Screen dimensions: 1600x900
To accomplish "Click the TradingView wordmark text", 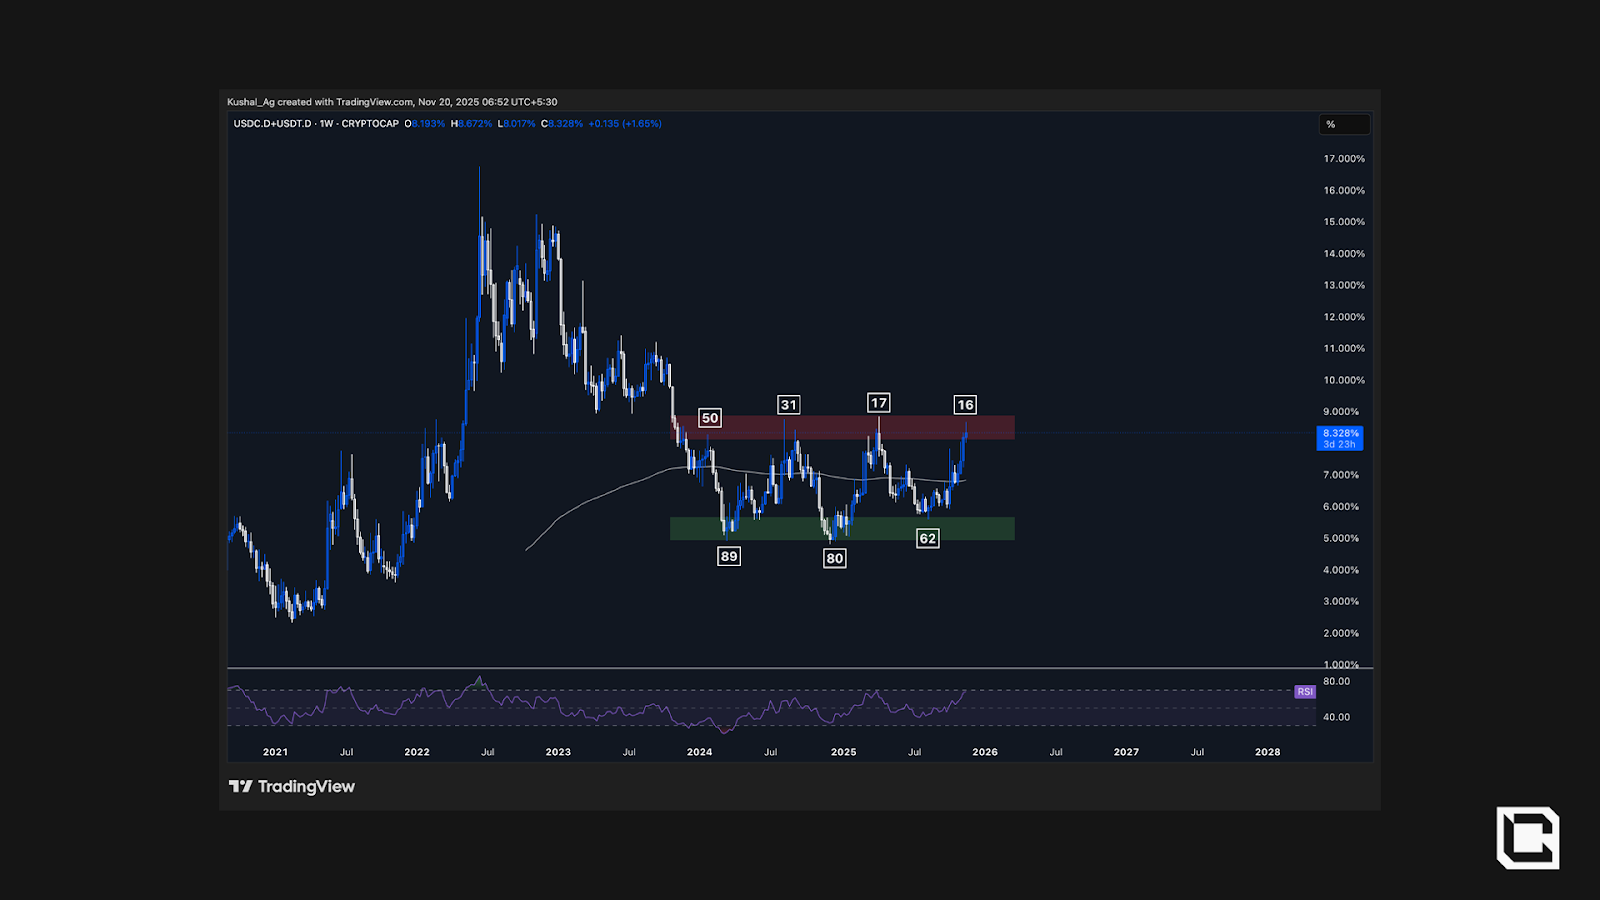I will tap(306, 787).
